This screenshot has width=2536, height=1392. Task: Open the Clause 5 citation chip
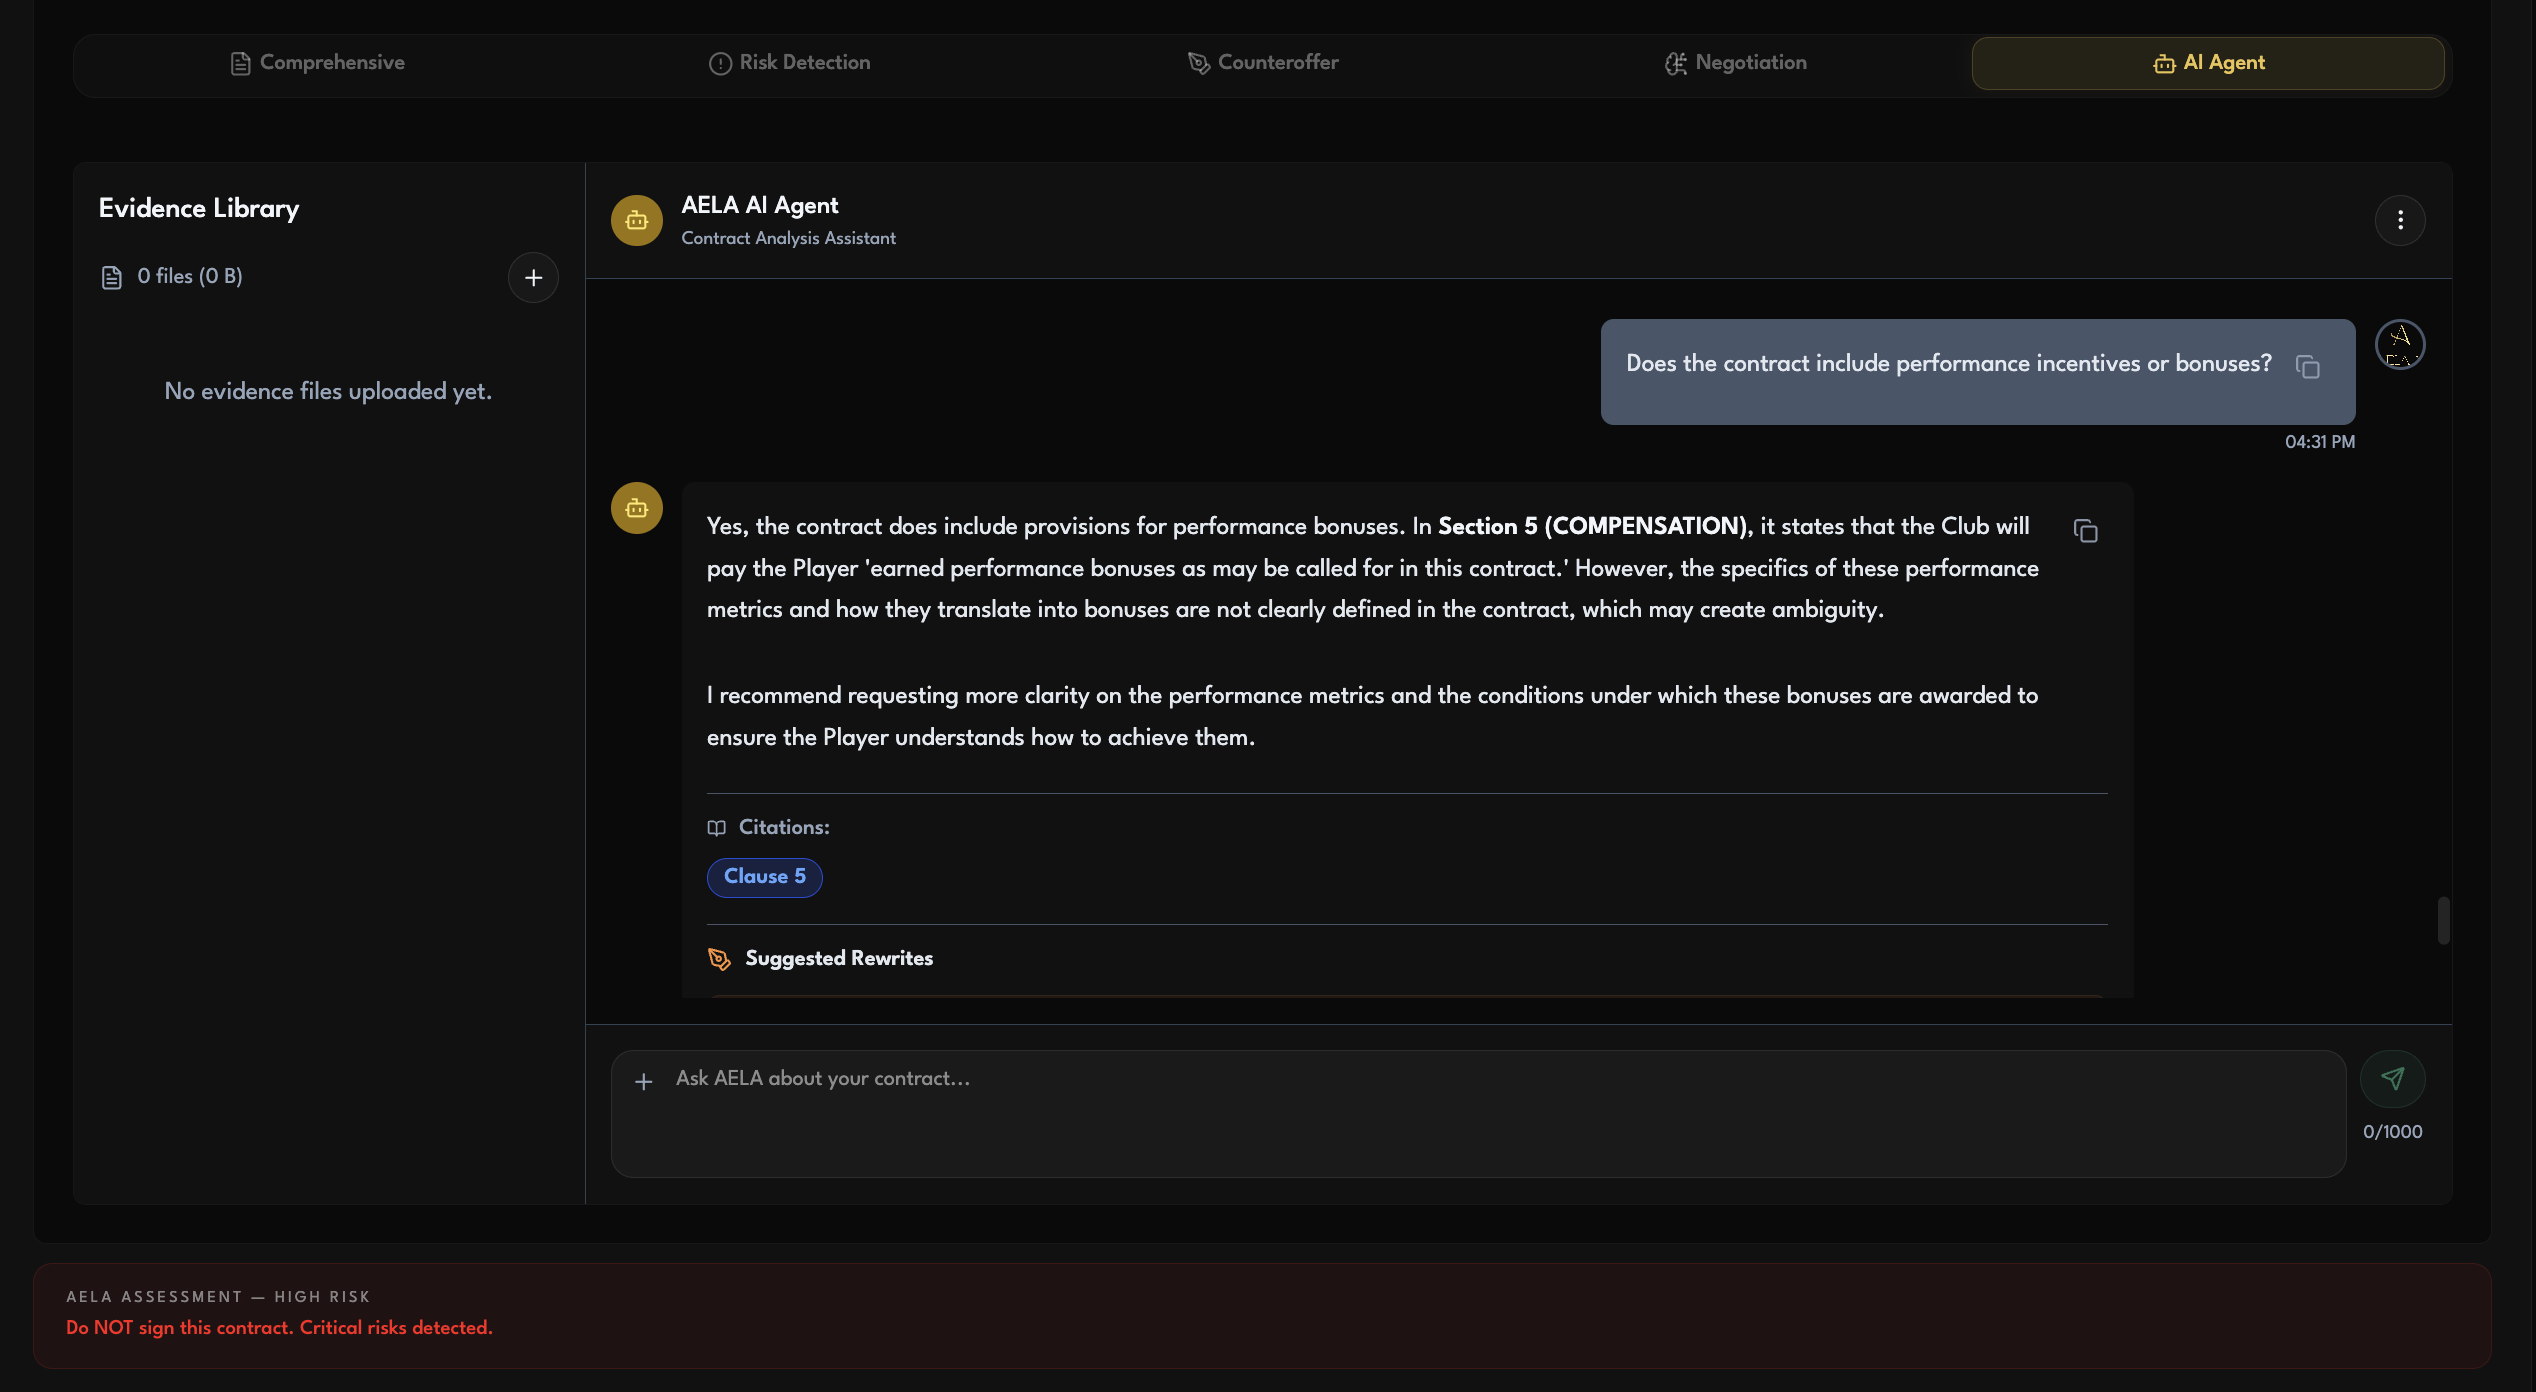764,877
